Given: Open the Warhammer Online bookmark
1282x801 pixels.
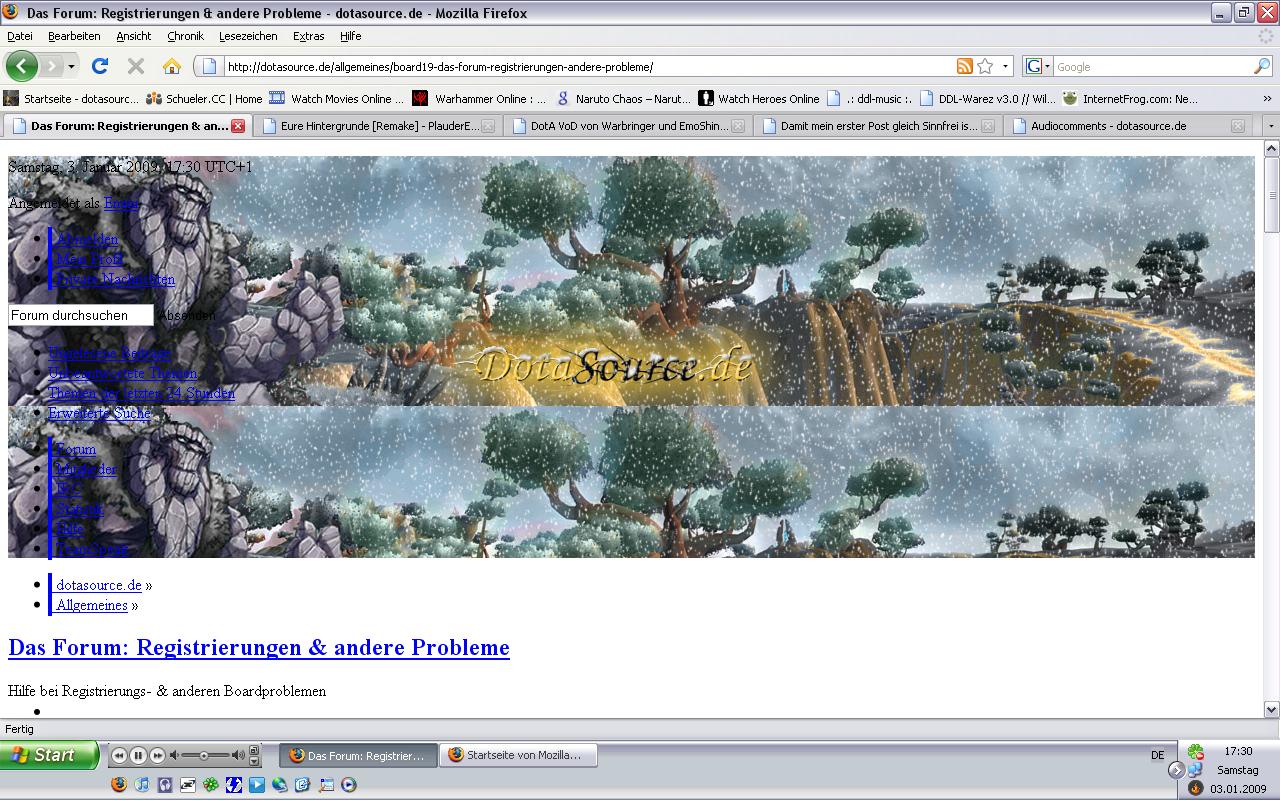Looking at the screenshot, I should click(x=481, y=99).
